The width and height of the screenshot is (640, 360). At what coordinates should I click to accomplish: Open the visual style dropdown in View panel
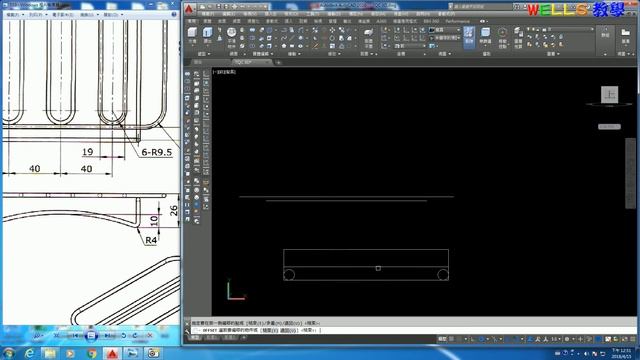tap(444, 30)
